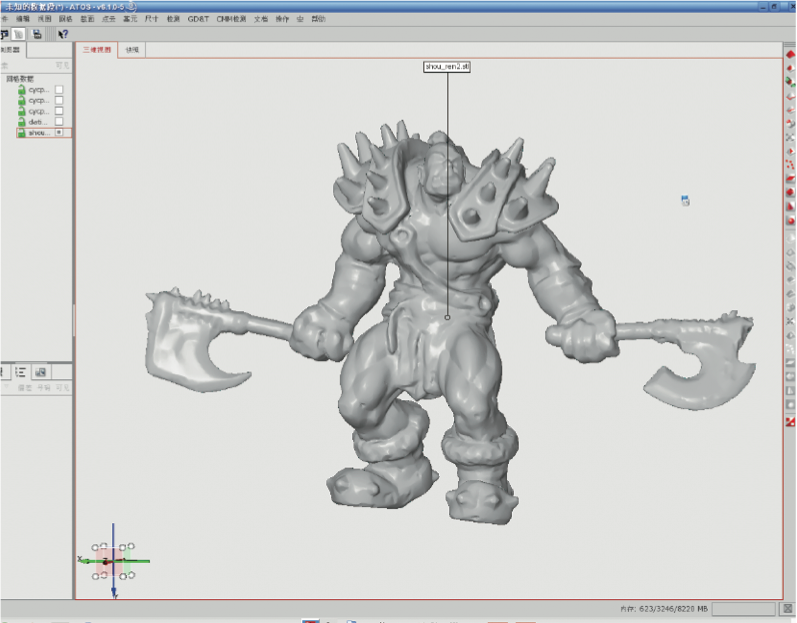
Task: Click the coordinate axes widget in view corner
Action: click(x=113, y=561)
